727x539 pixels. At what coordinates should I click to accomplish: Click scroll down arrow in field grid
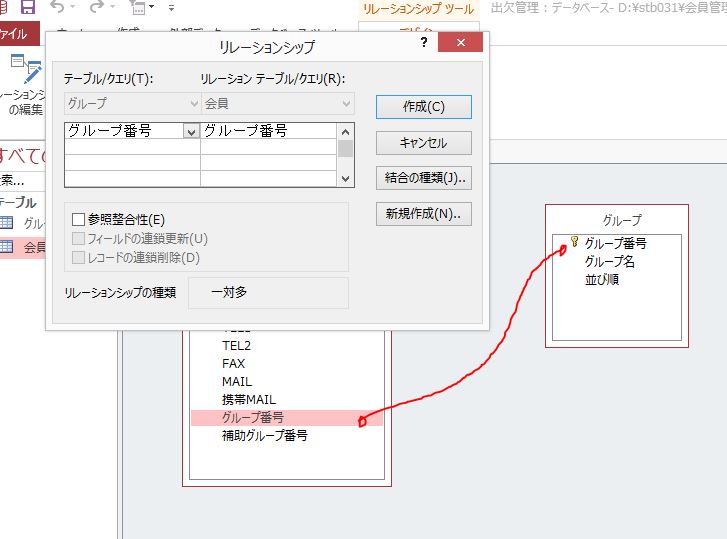[x=345, y=178]
